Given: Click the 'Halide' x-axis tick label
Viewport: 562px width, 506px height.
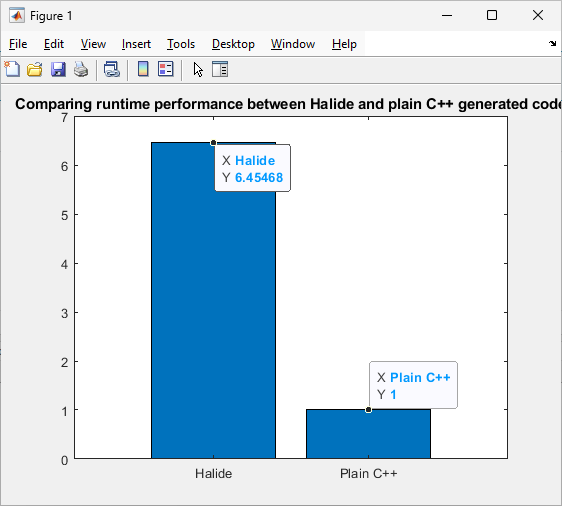Looking at the screenshot, I should (214, 474).
